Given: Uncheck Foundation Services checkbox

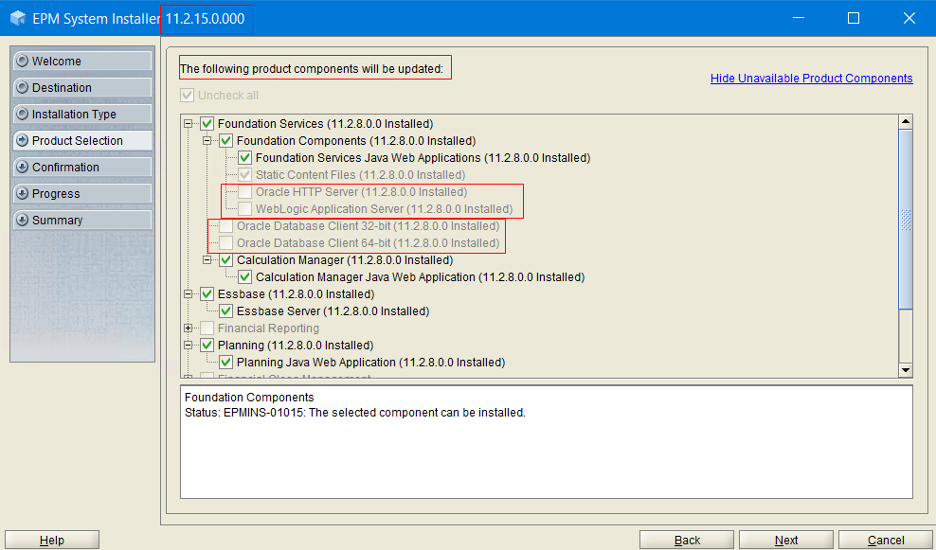Looking at the screenshot, I should pos(207,124).
